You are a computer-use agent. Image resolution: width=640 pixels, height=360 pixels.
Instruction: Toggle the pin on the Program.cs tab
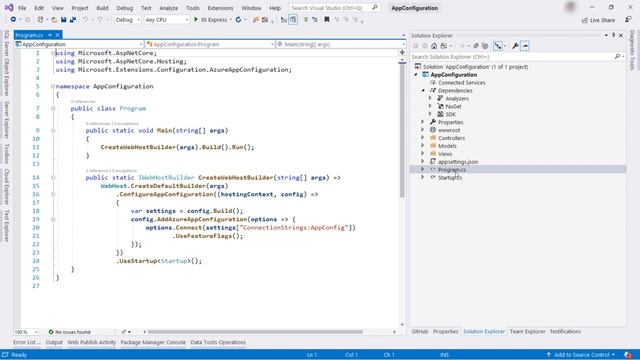coord(50,35)
